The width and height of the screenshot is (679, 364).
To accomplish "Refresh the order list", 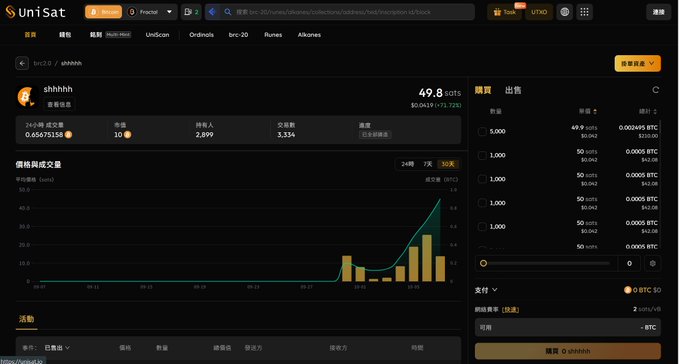I will tap(656, 90).
